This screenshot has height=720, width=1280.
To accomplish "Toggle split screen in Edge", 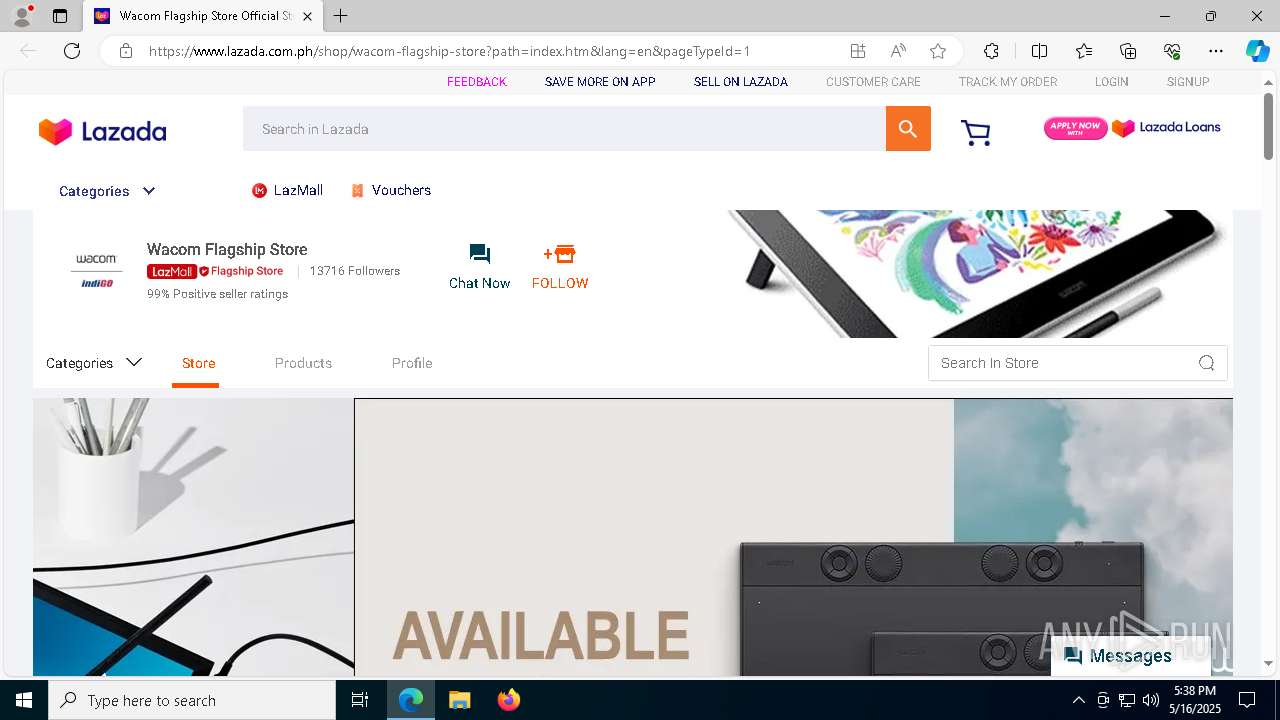I will 1039,51.
